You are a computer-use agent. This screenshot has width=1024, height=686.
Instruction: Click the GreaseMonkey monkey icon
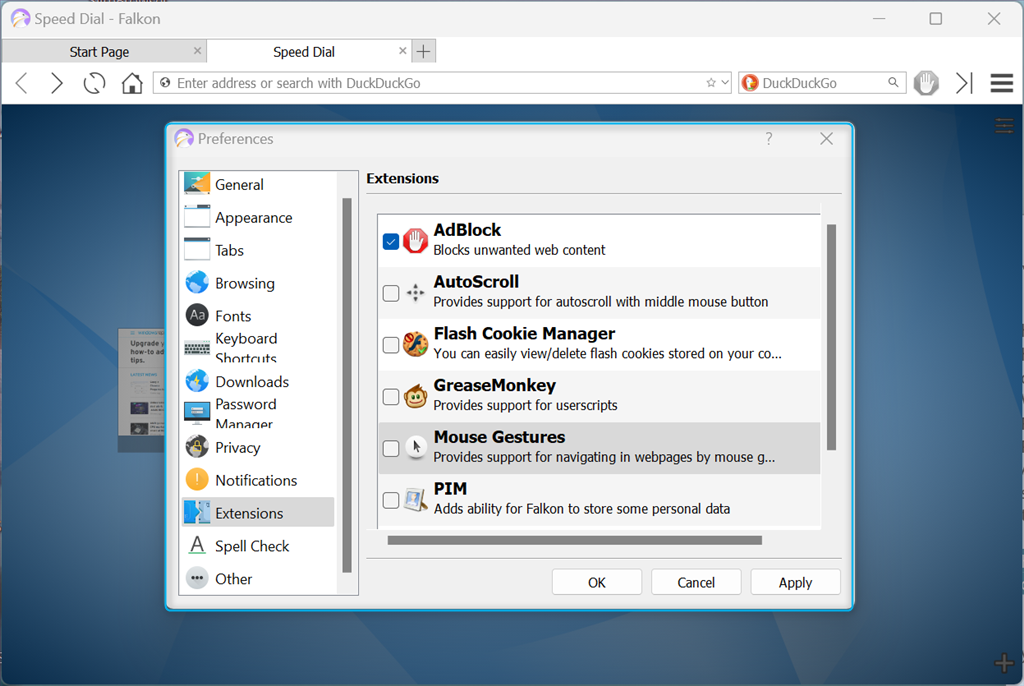pyautogui.click(x=415, y=396)
